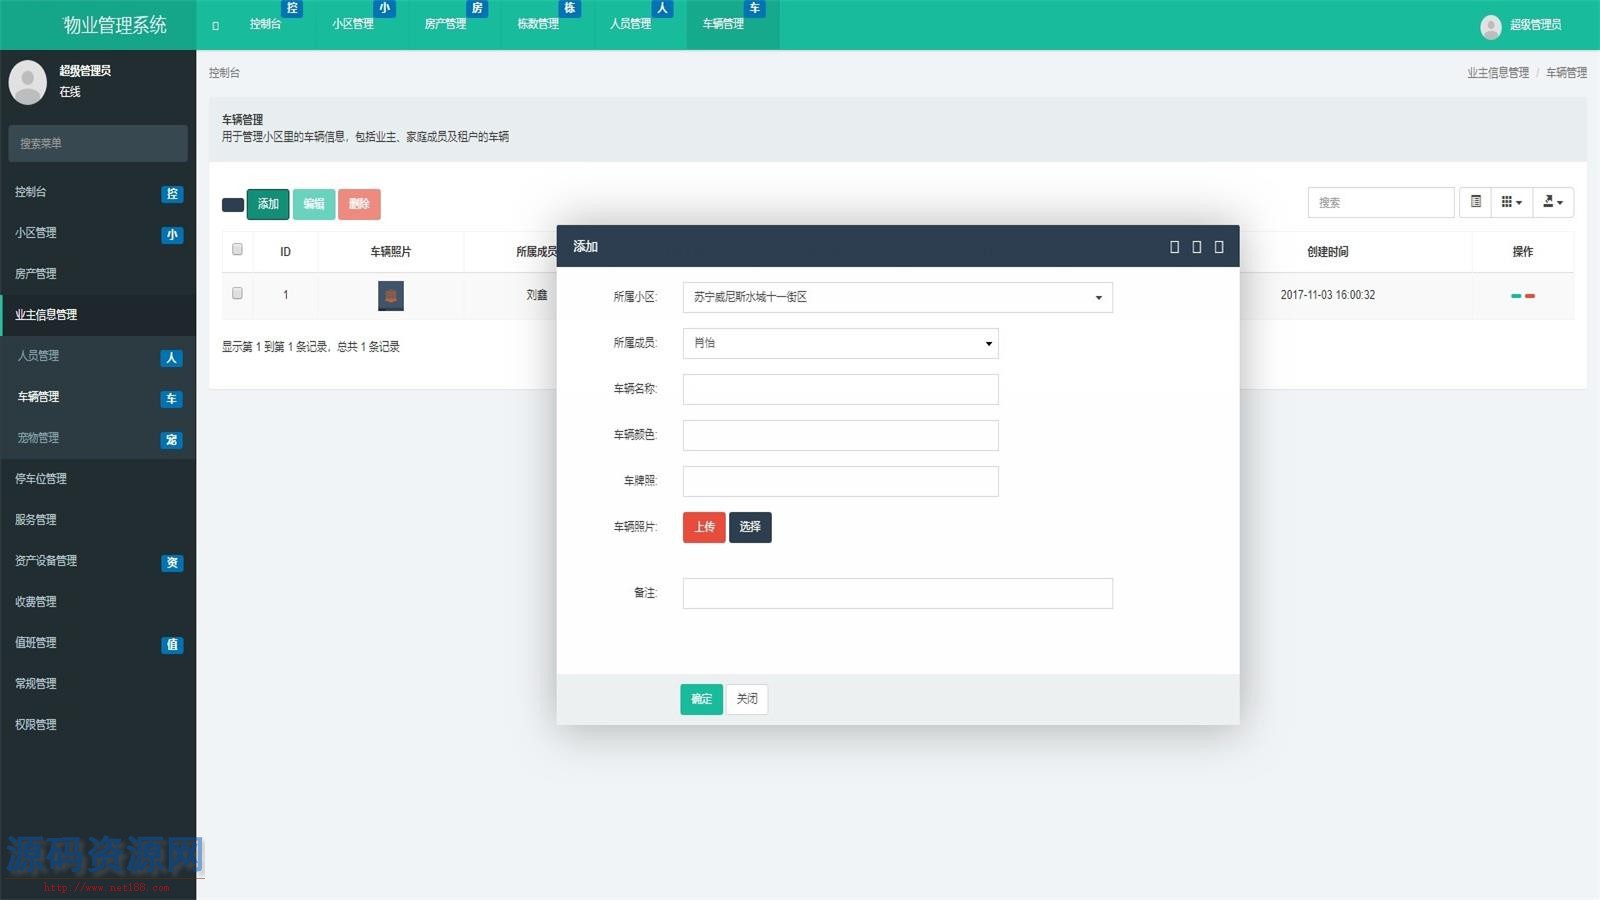Click the dark refresh button left of 添加
The height and width of the screenshot is (900, 1600).
coord(233,205)
